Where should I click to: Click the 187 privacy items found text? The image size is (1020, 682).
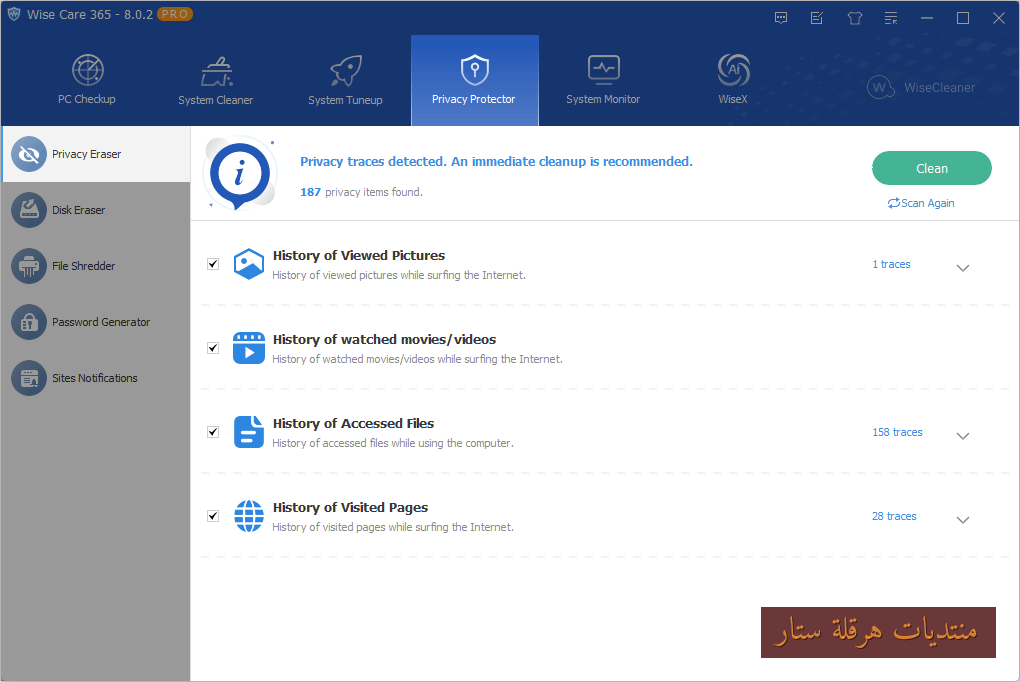(x=361, y=192)
